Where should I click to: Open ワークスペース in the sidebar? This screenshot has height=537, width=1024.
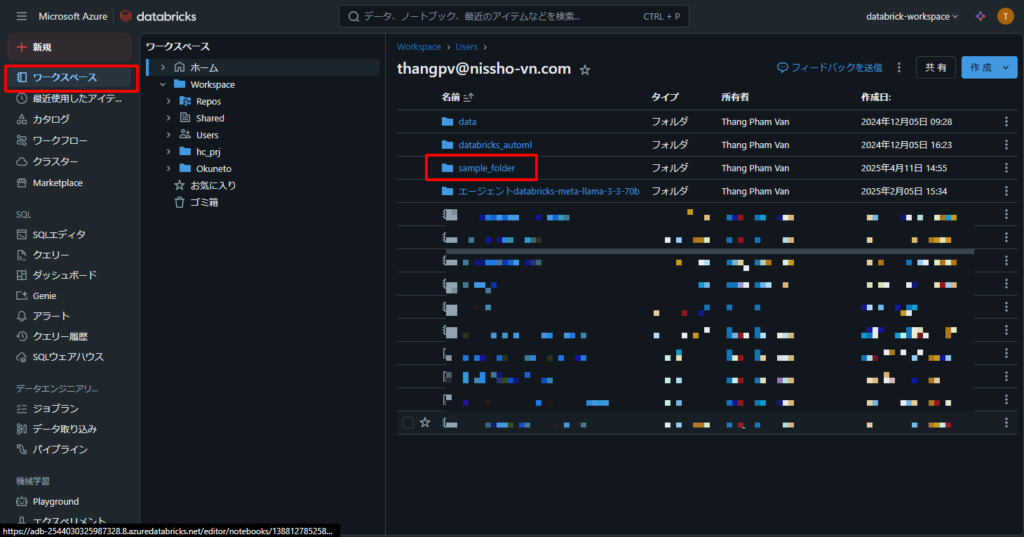[71, 78]
